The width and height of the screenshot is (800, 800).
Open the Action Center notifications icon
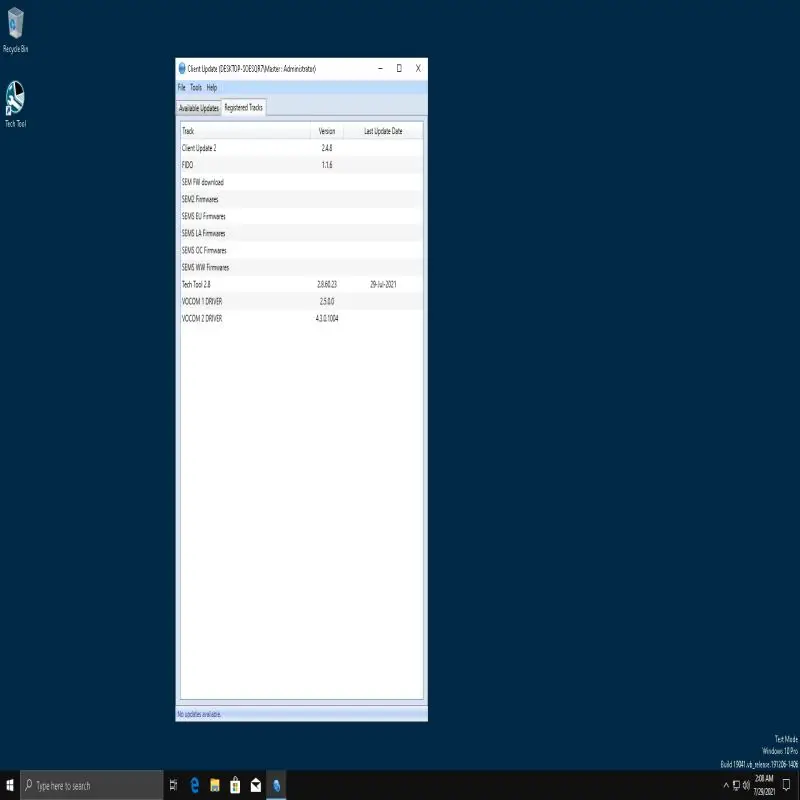coord(787,785)
